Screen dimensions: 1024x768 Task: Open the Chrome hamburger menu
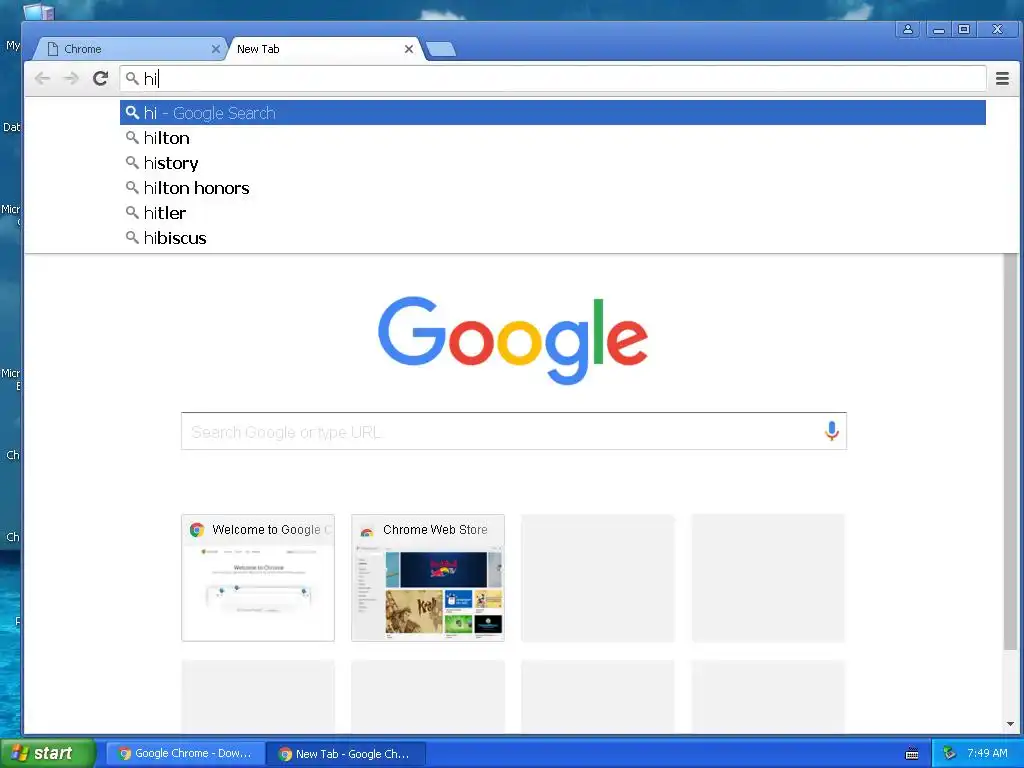(x=1002, y=78)
